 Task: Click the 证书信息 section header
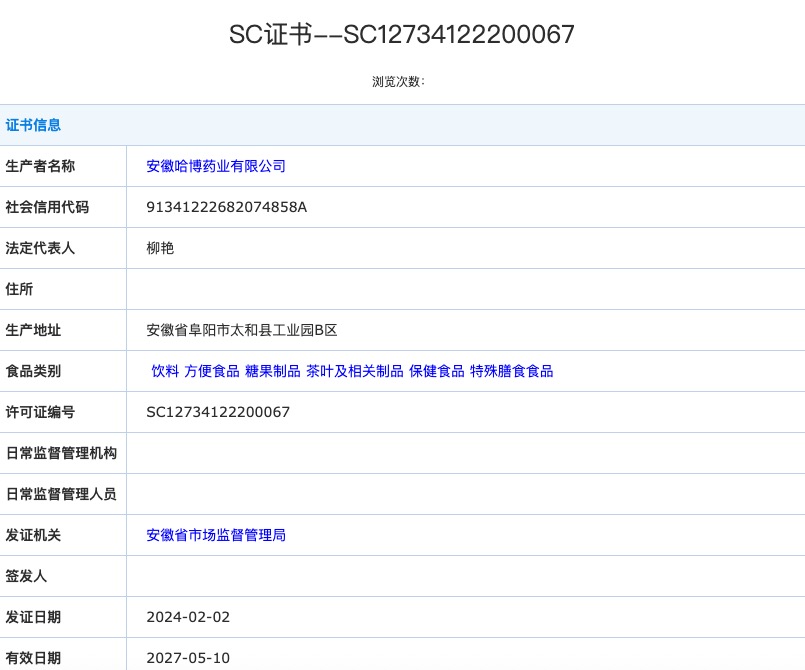click(33, 125)
